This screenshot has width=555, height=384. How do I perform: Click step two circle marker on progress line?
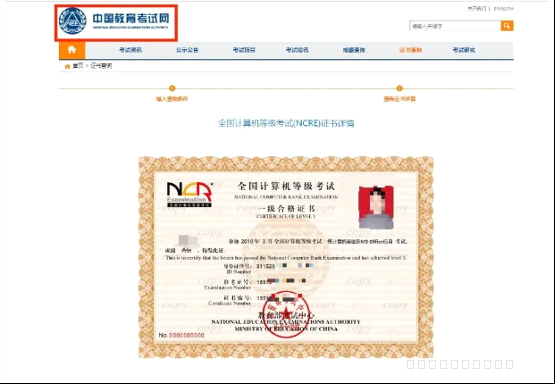pyautogui.click(x=399, y=88)
